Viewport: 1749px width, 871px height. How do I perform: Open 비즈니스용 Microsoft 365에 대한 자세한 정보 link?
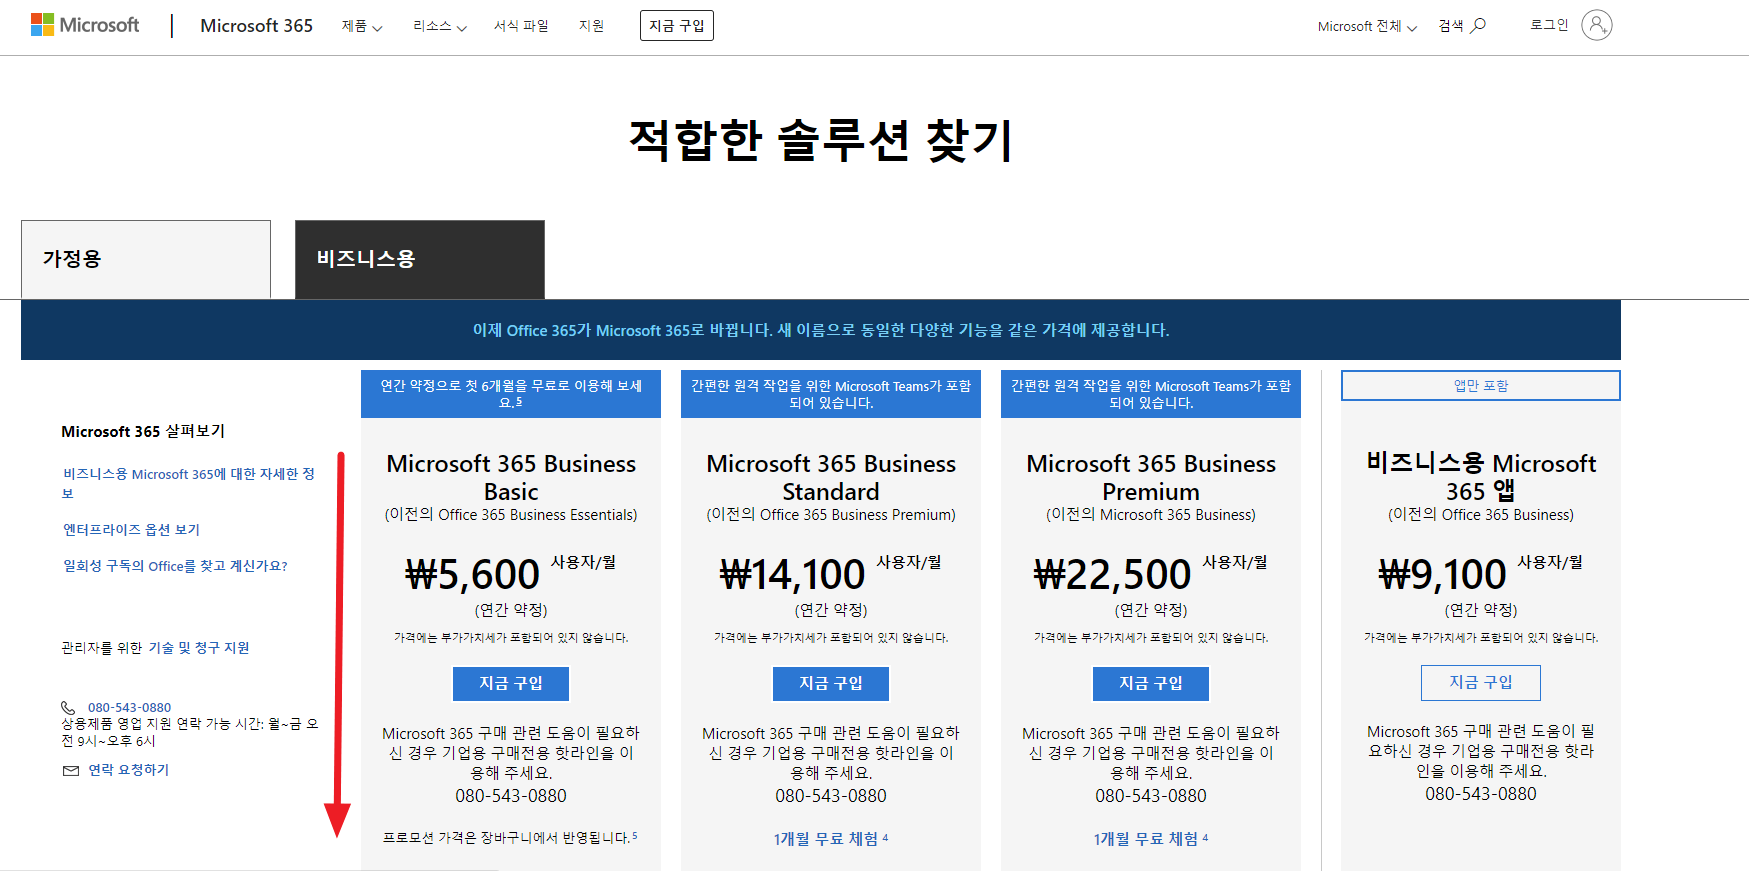pos(189,483)
